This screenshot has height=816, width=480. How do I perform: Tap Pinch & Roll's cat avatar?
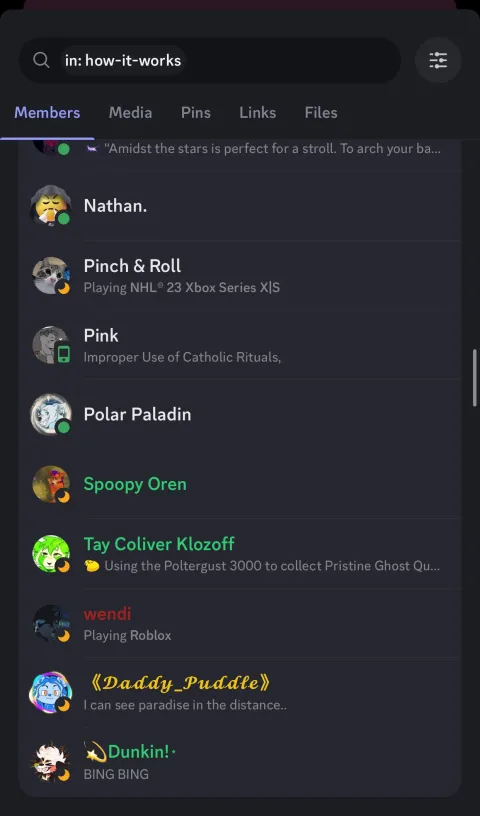click(51, 275)
